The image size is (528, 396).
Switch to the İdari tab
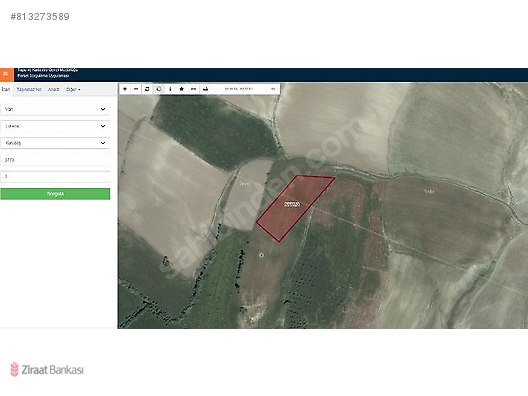tap(6, 90)
